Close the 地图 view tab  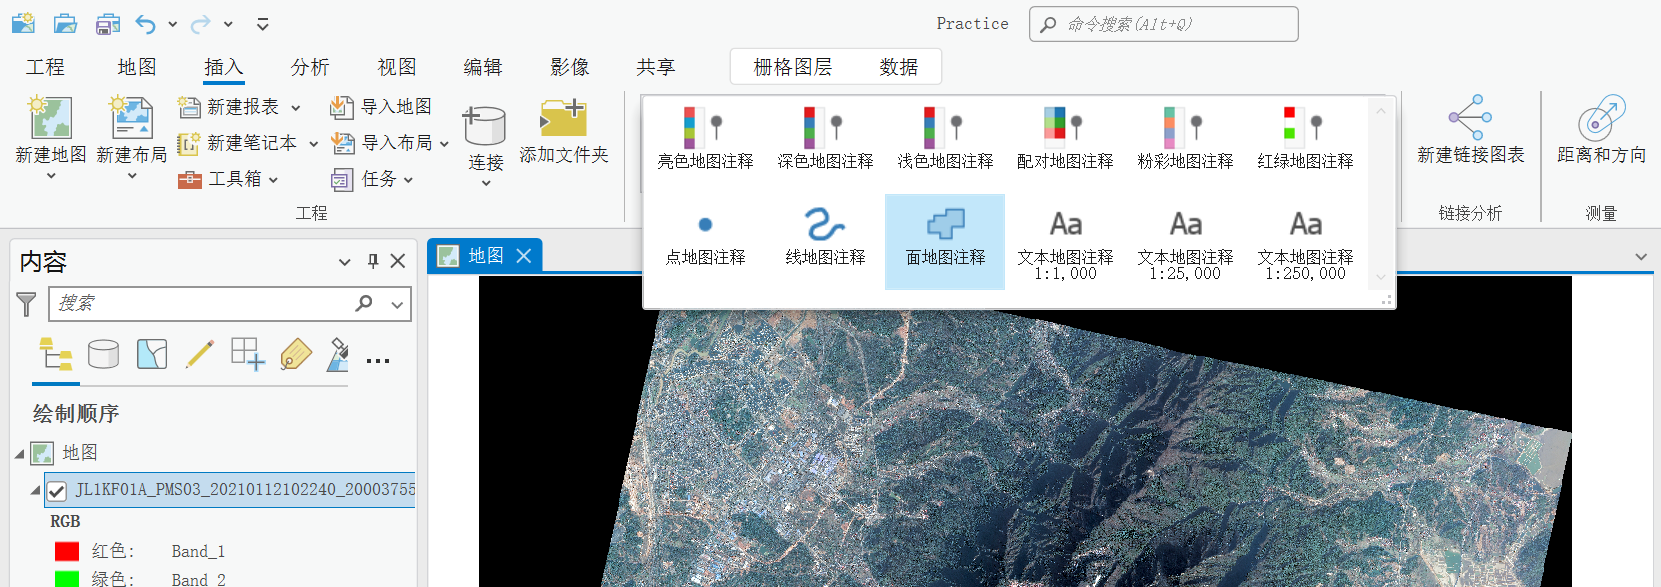pos(523,256)
